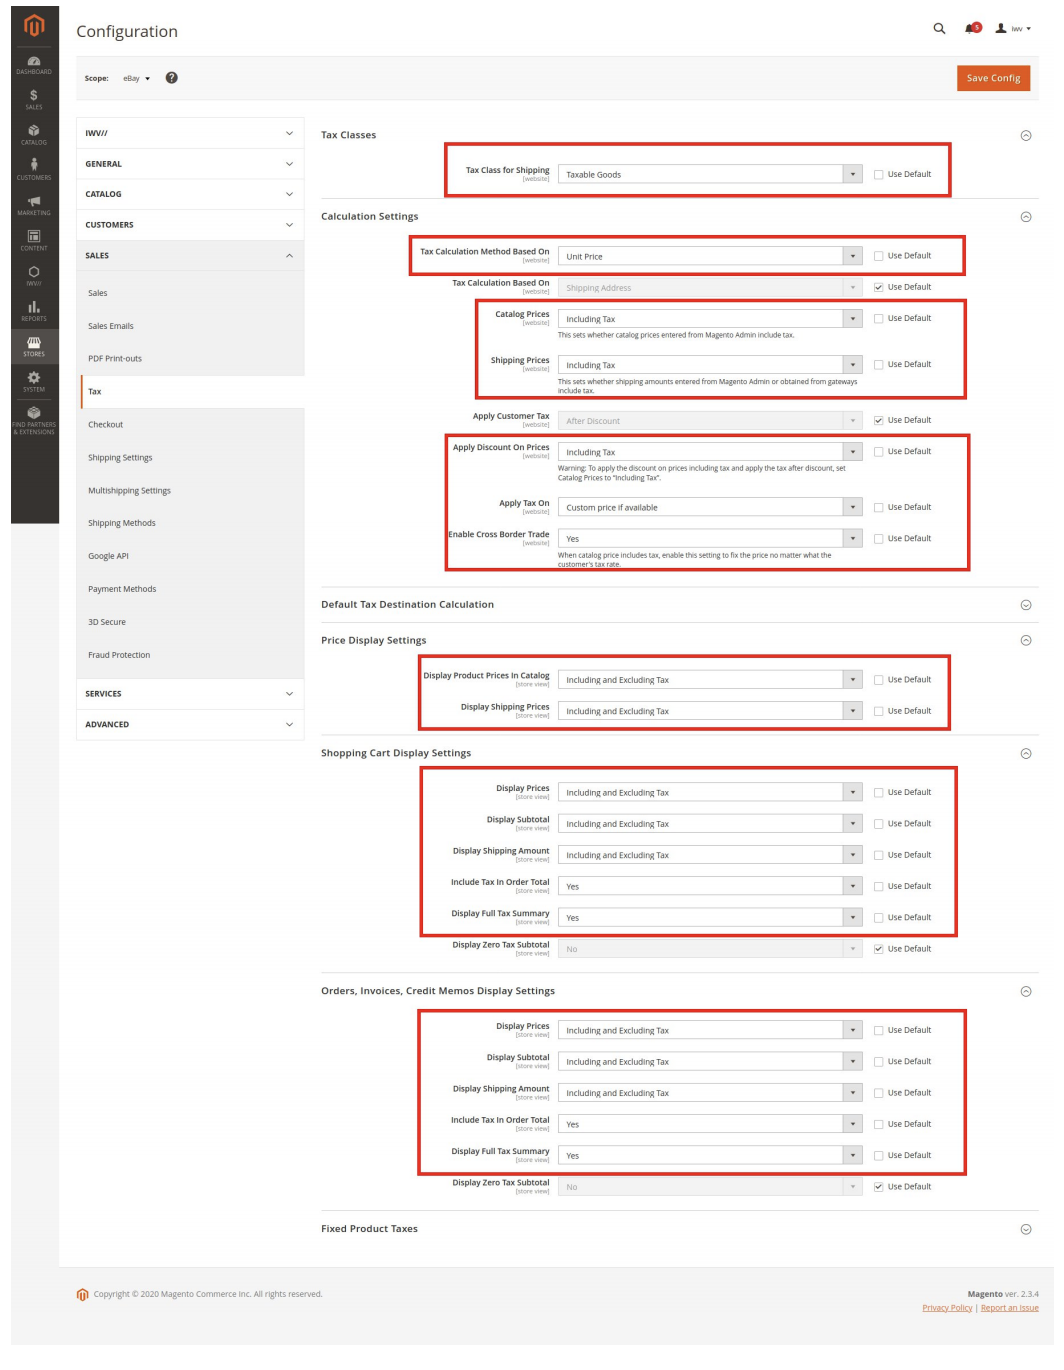The width and height of the screenshot is (1064, 1370).
Task: Open the Dashboard icon in sidebar
Action: [x=34, y=64]
